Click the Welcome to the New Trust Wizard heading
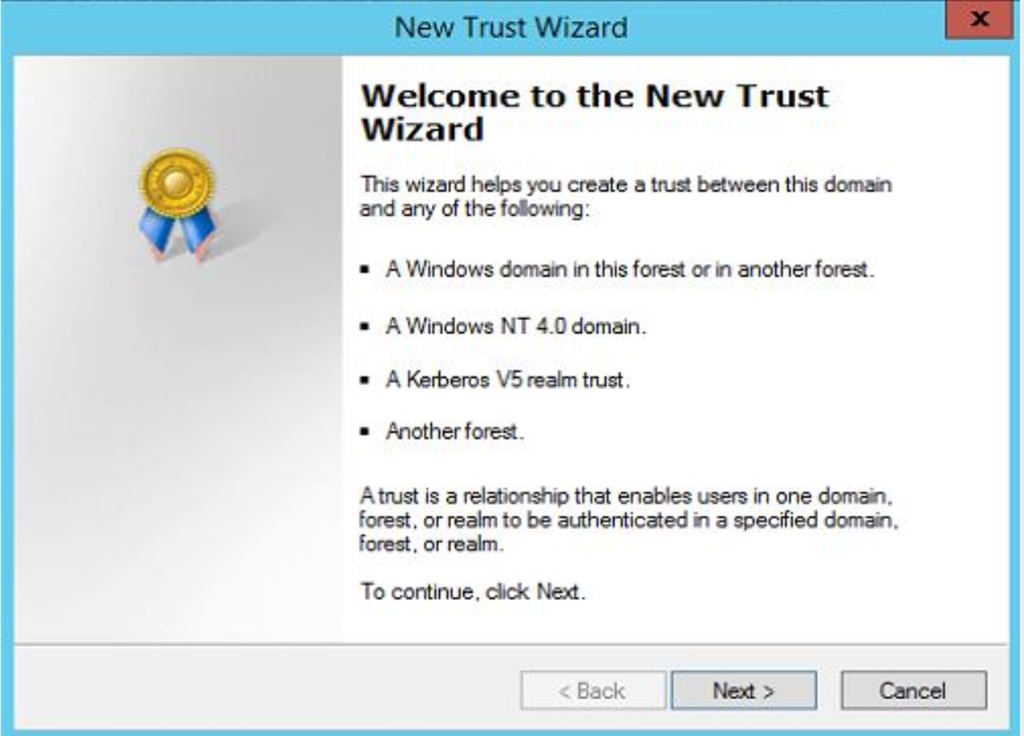The image size is (1024, 736). [594, 112]
